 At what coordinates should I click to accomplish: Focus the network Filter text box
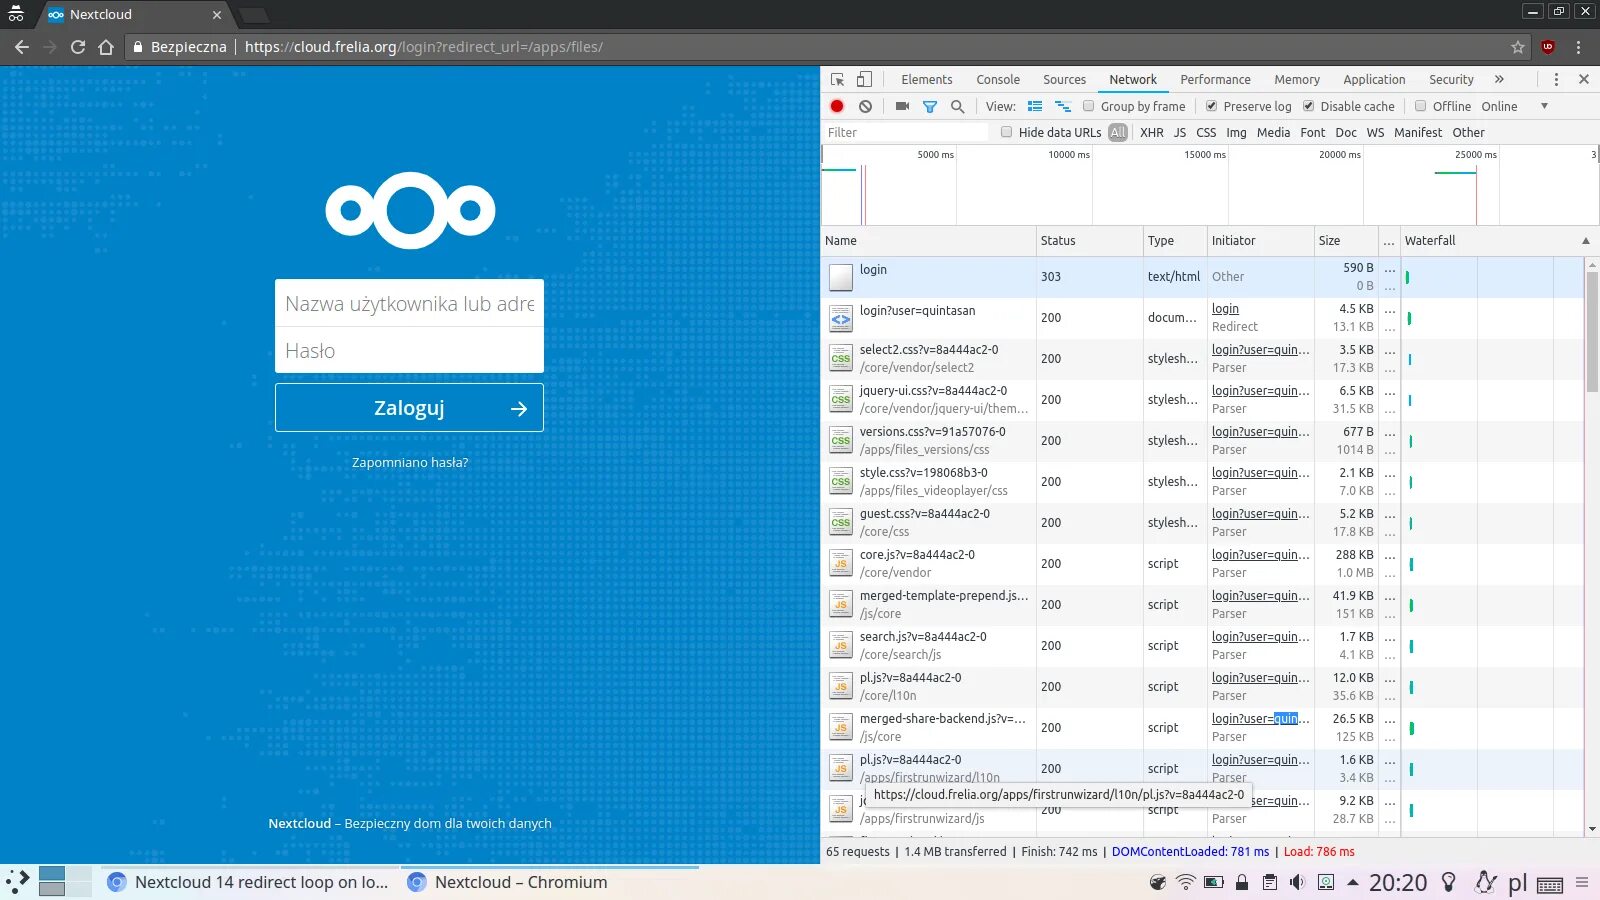point(906,132)
